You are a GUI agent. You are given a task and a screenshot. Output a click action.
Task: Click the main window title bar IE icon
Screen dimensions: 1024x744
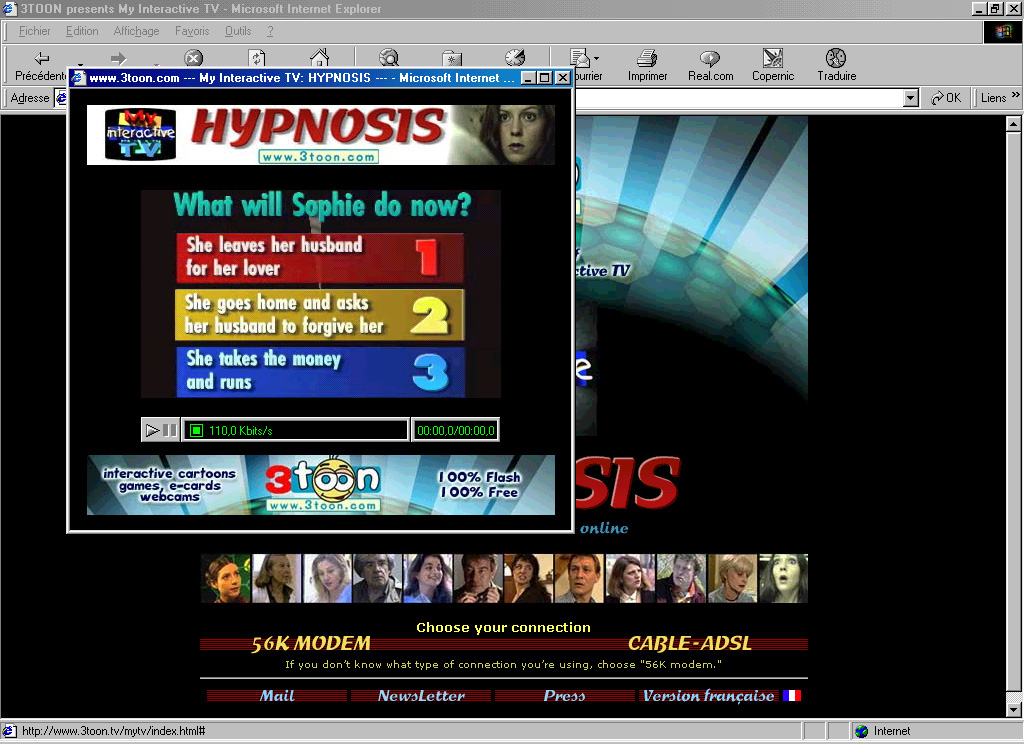pyautogui.click(x=9, y=8)
